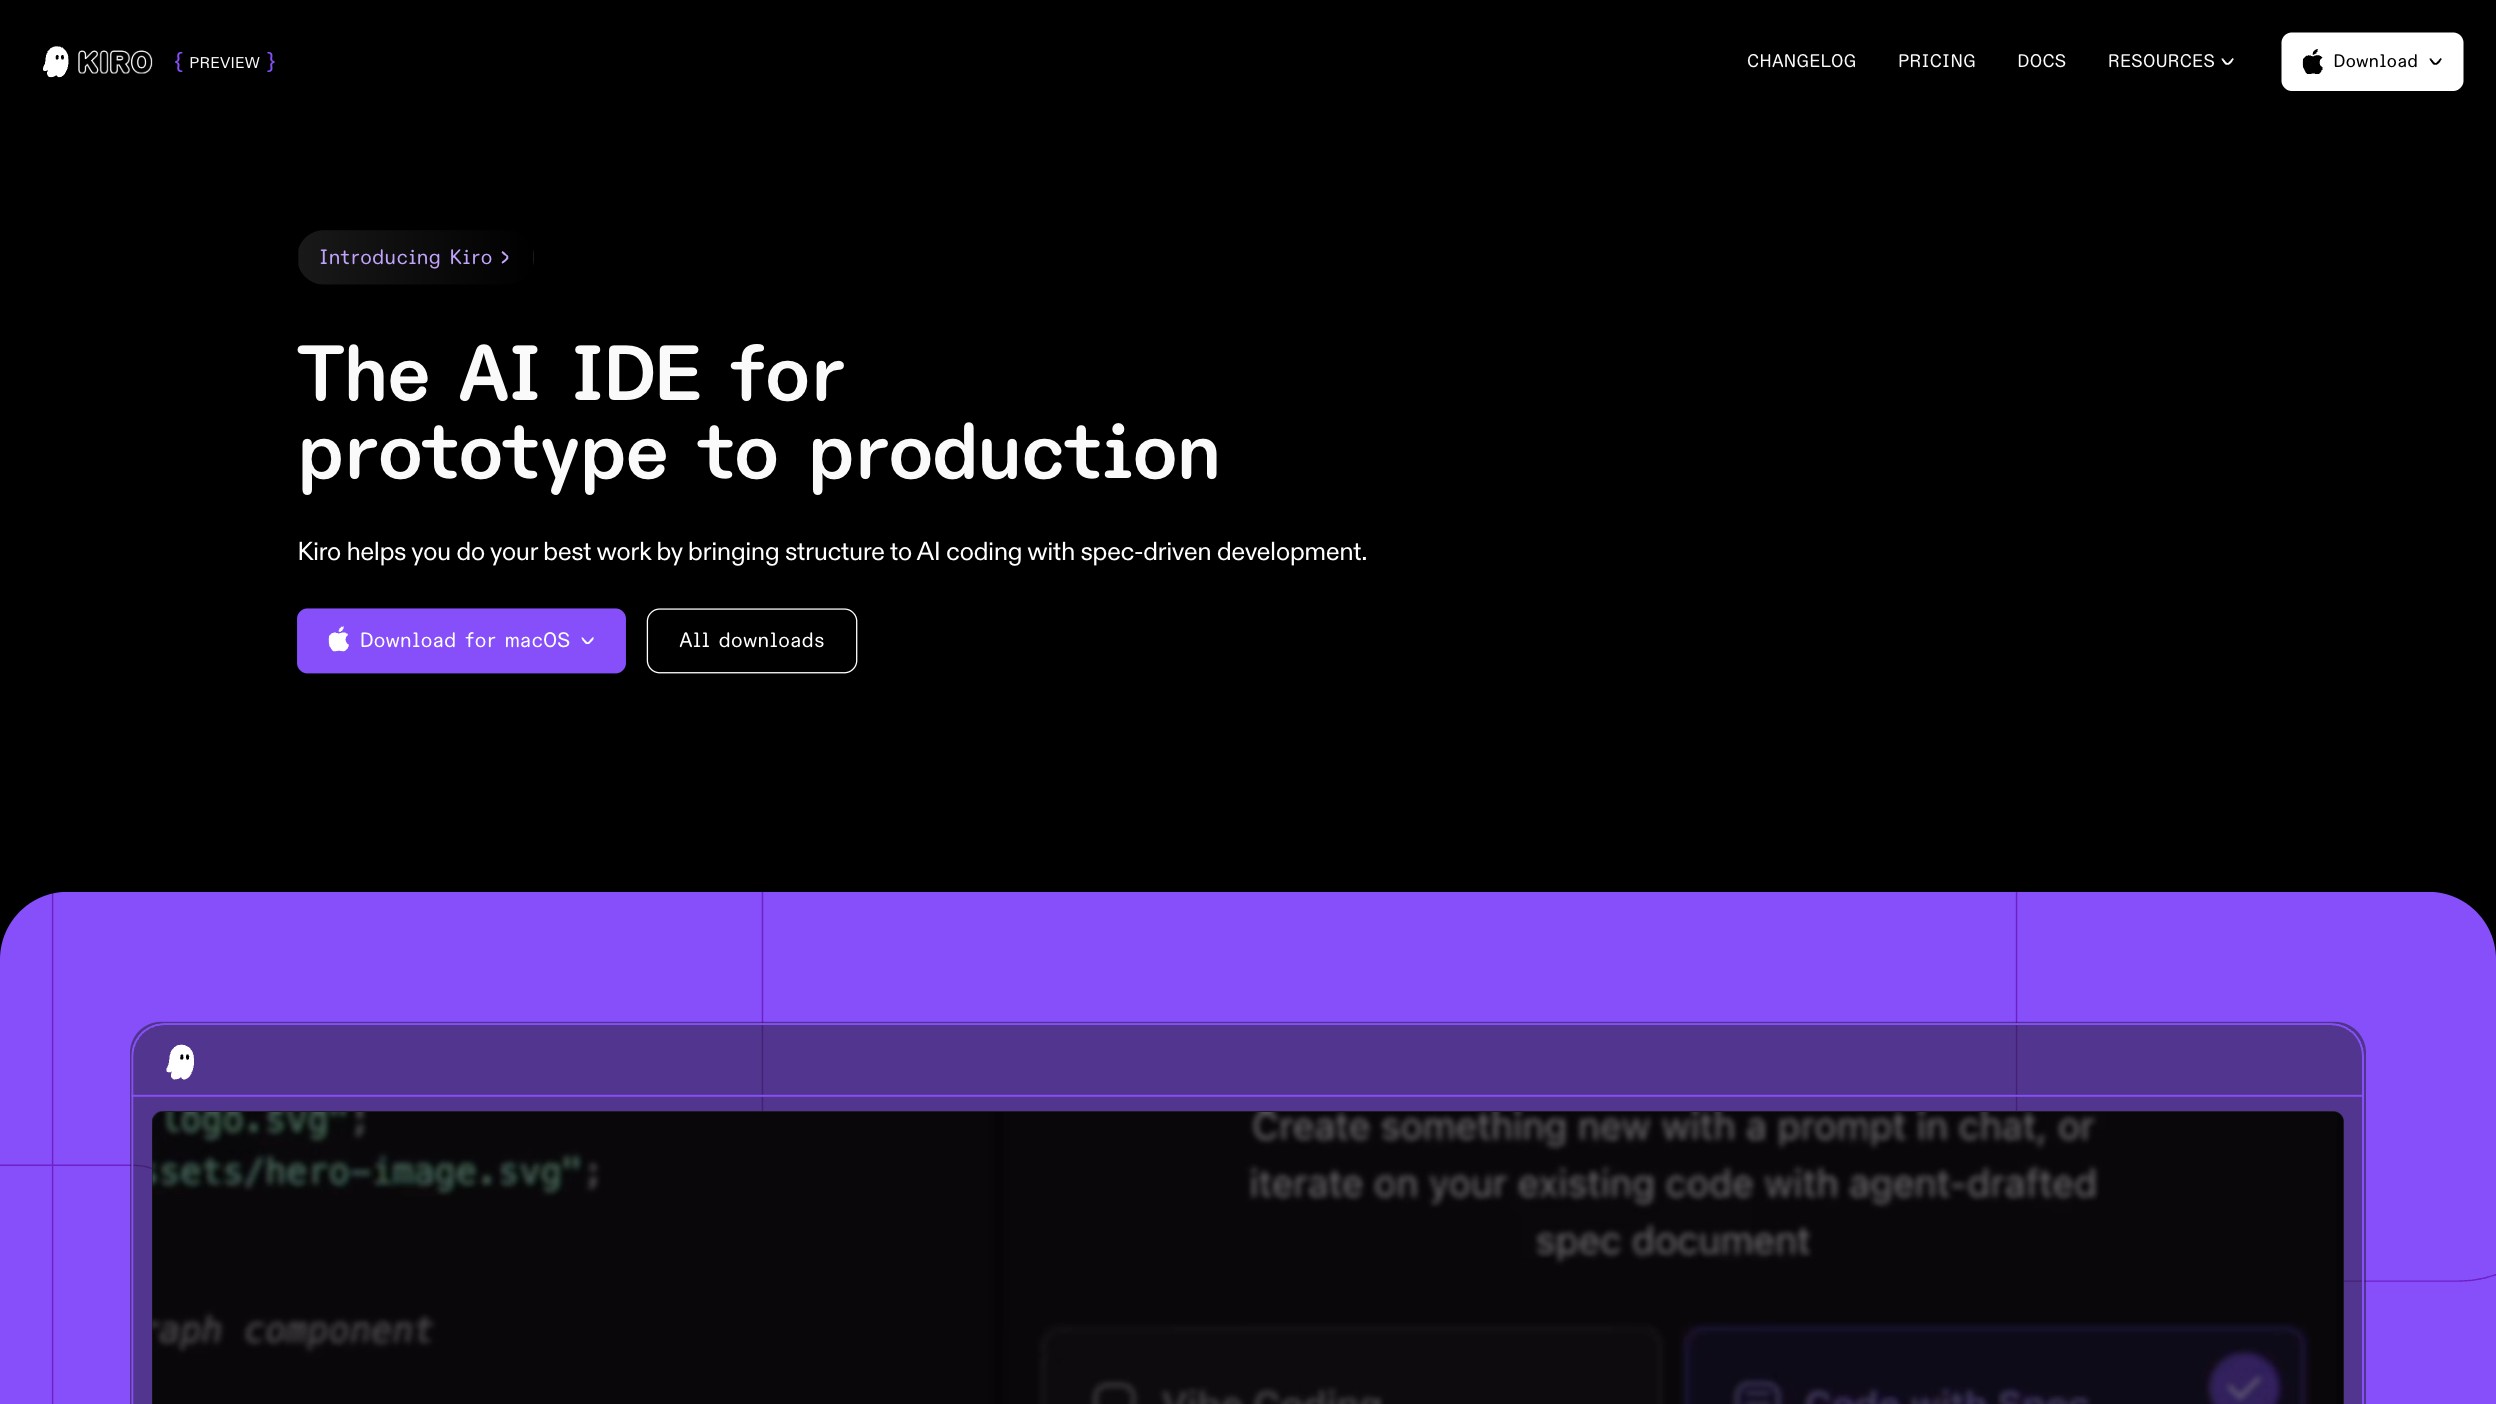Click the chevron next to RESOURCES
Viewport: 2496px width, 1404px height.
(x=2227, y=62)
